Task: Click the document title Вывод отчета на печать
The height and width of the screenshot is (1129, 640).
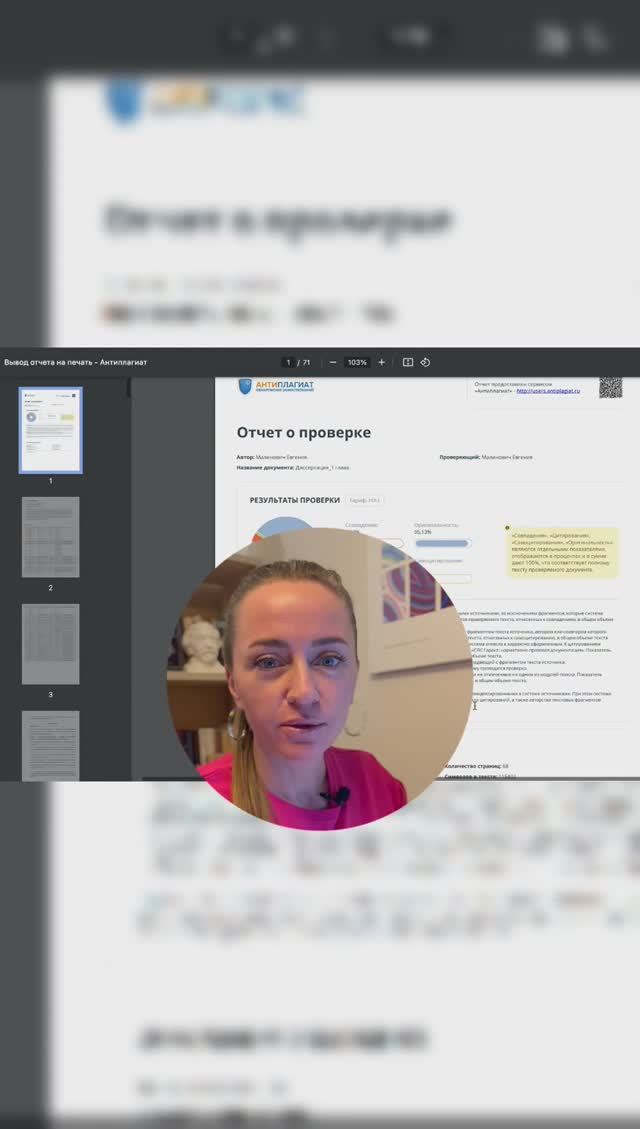Action: (x=76, y=362)
